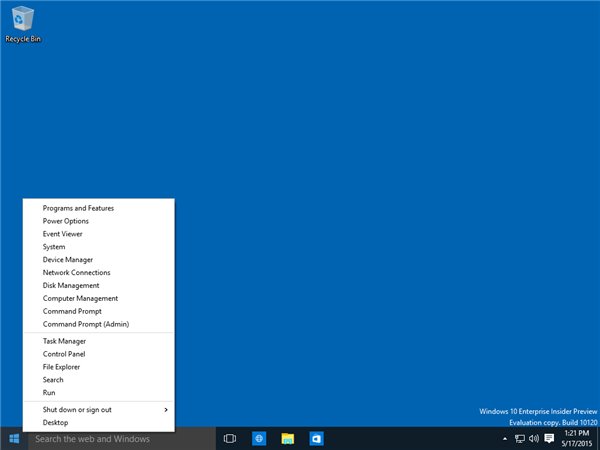Click the network icon in system tray
Viewport: 600px width, 450px height.
click(x=520, y=439)
